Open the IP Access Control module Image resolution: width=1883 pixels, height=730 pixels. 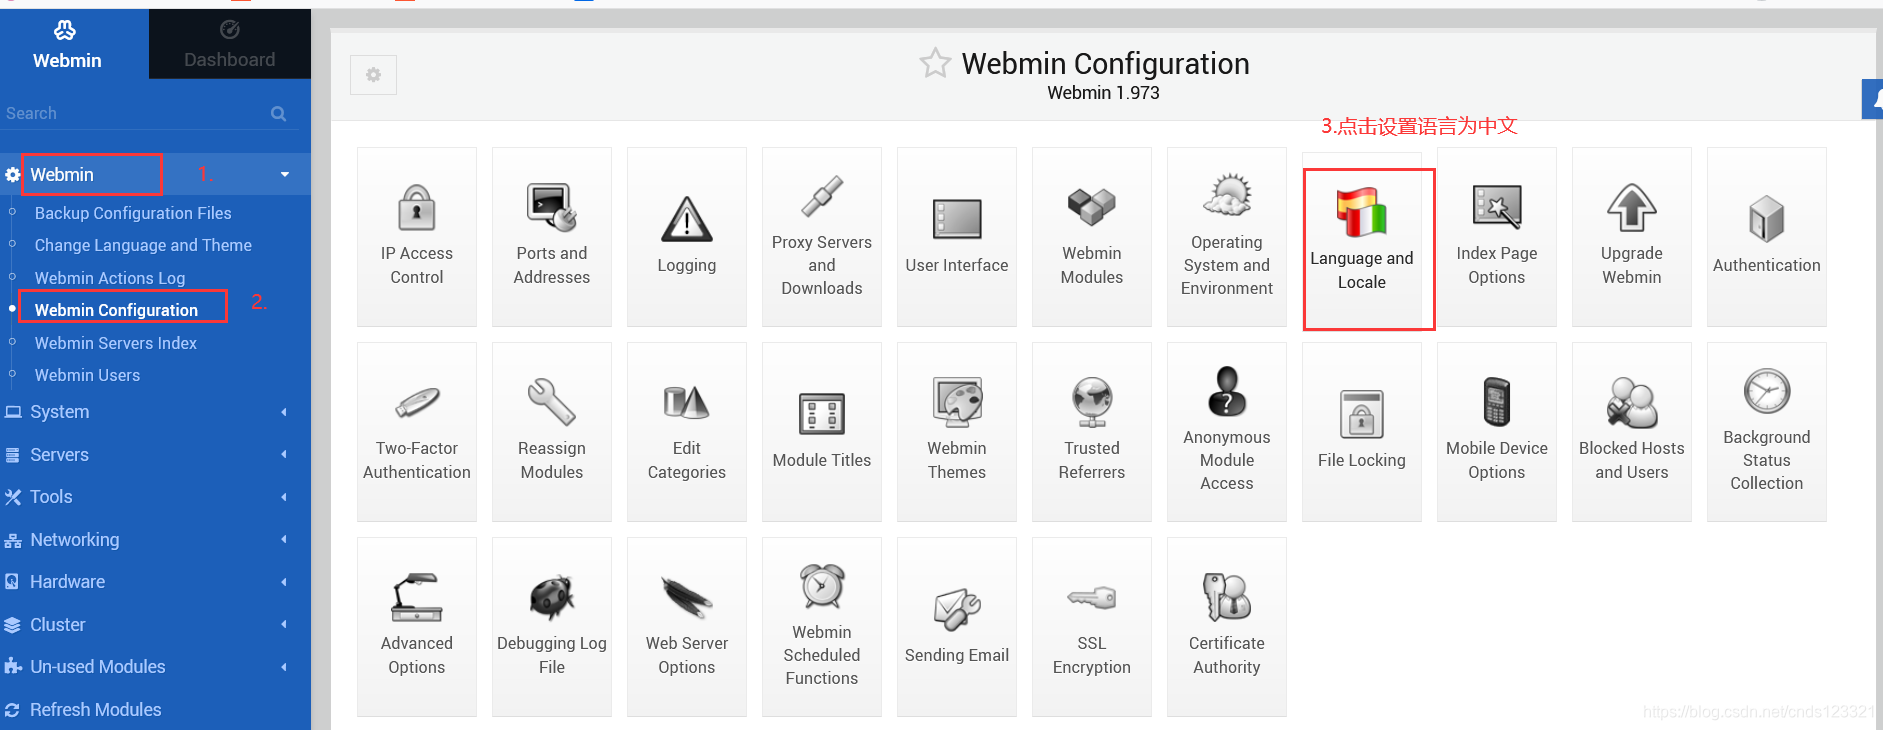point(417,237)
